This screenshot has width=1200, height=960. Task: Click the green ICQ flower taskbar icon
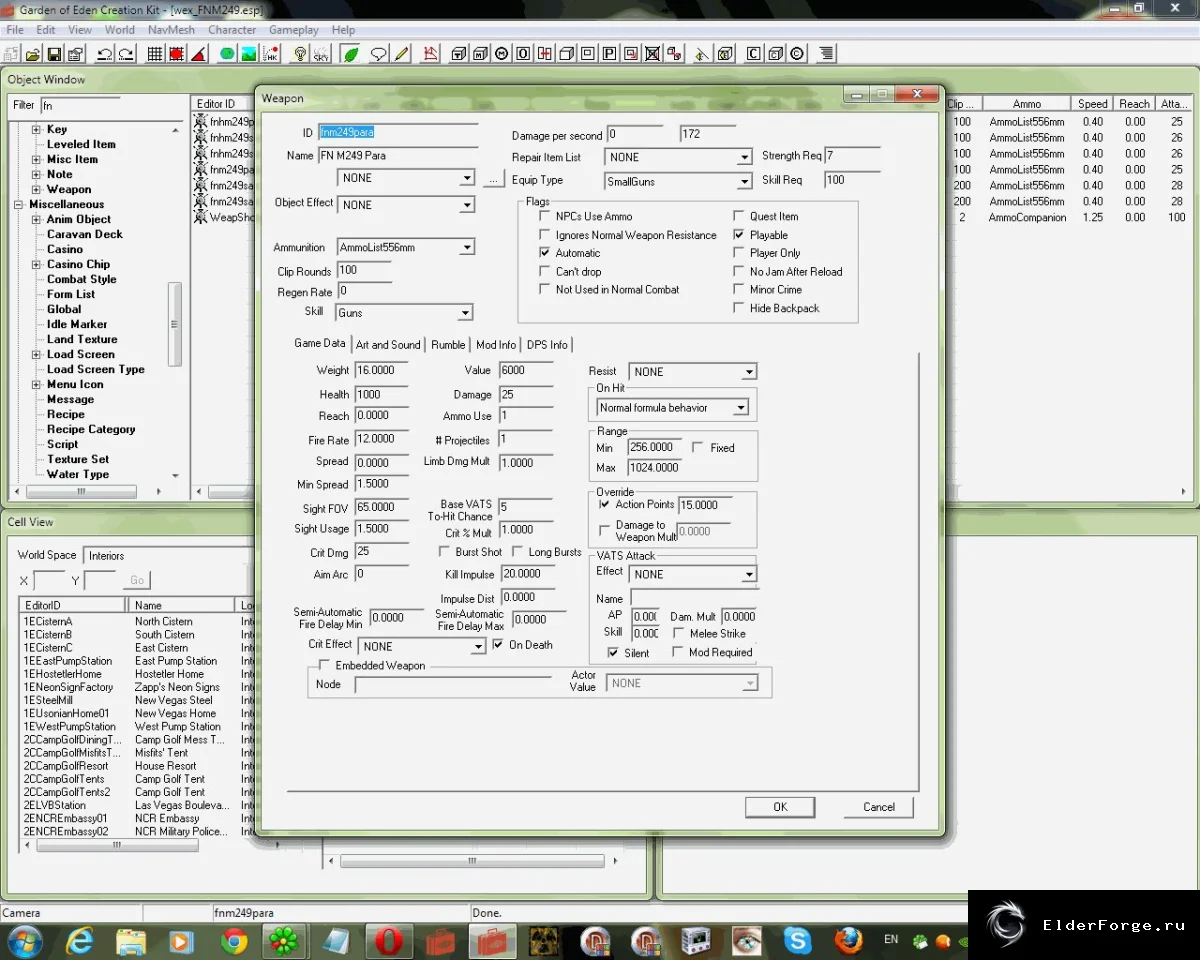pos(285,941)
